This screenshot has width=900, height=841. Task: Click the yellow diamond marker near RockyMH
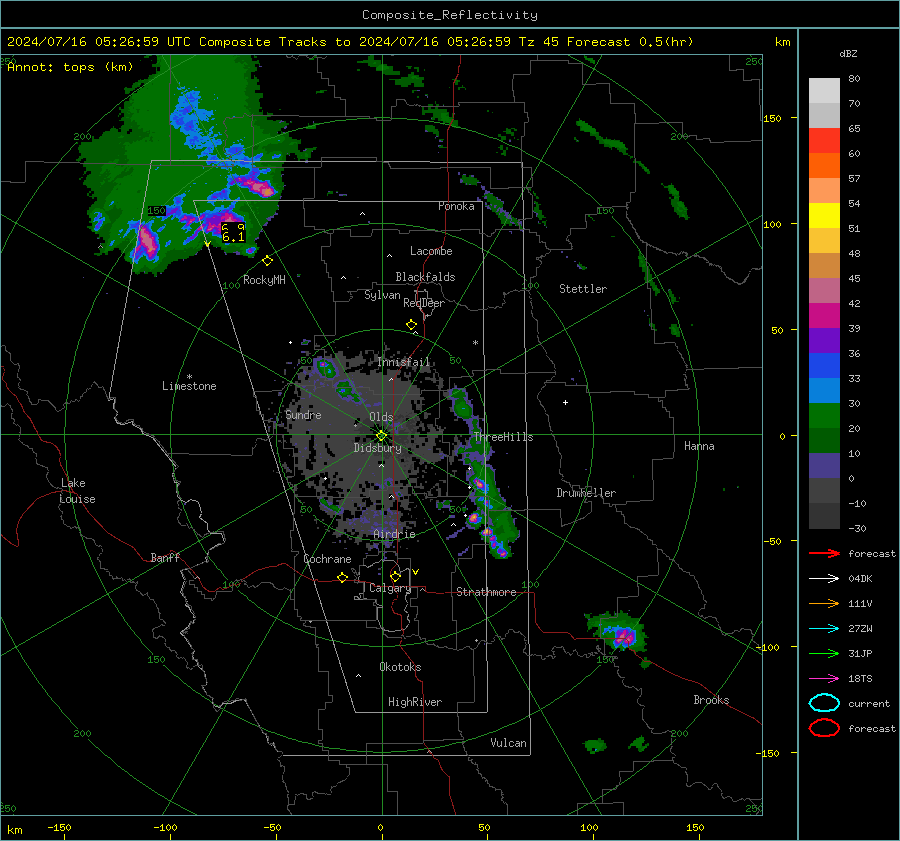click(x=267, y=261)
